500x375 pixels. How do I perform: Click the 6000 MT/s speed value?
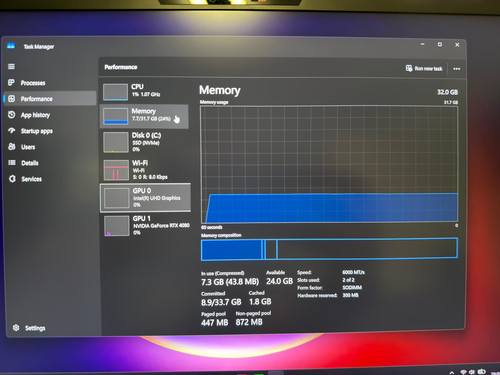tap(353, 272)
